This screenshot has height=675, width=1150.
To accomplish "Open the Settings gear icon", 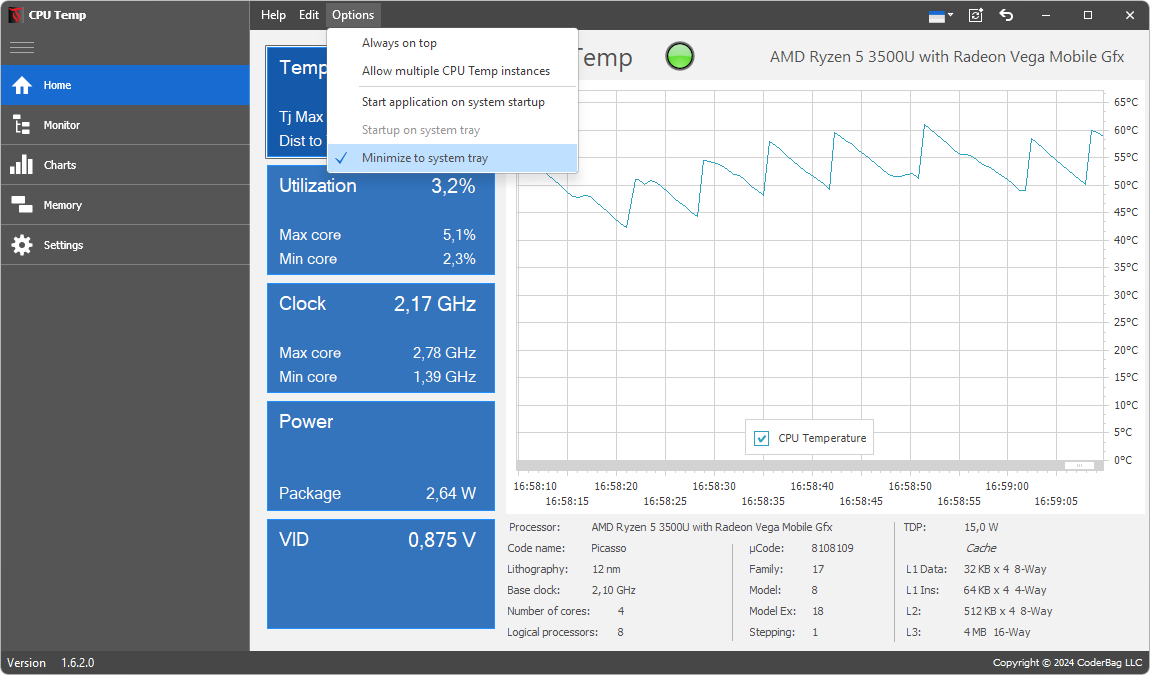I will tap(22, 245).
